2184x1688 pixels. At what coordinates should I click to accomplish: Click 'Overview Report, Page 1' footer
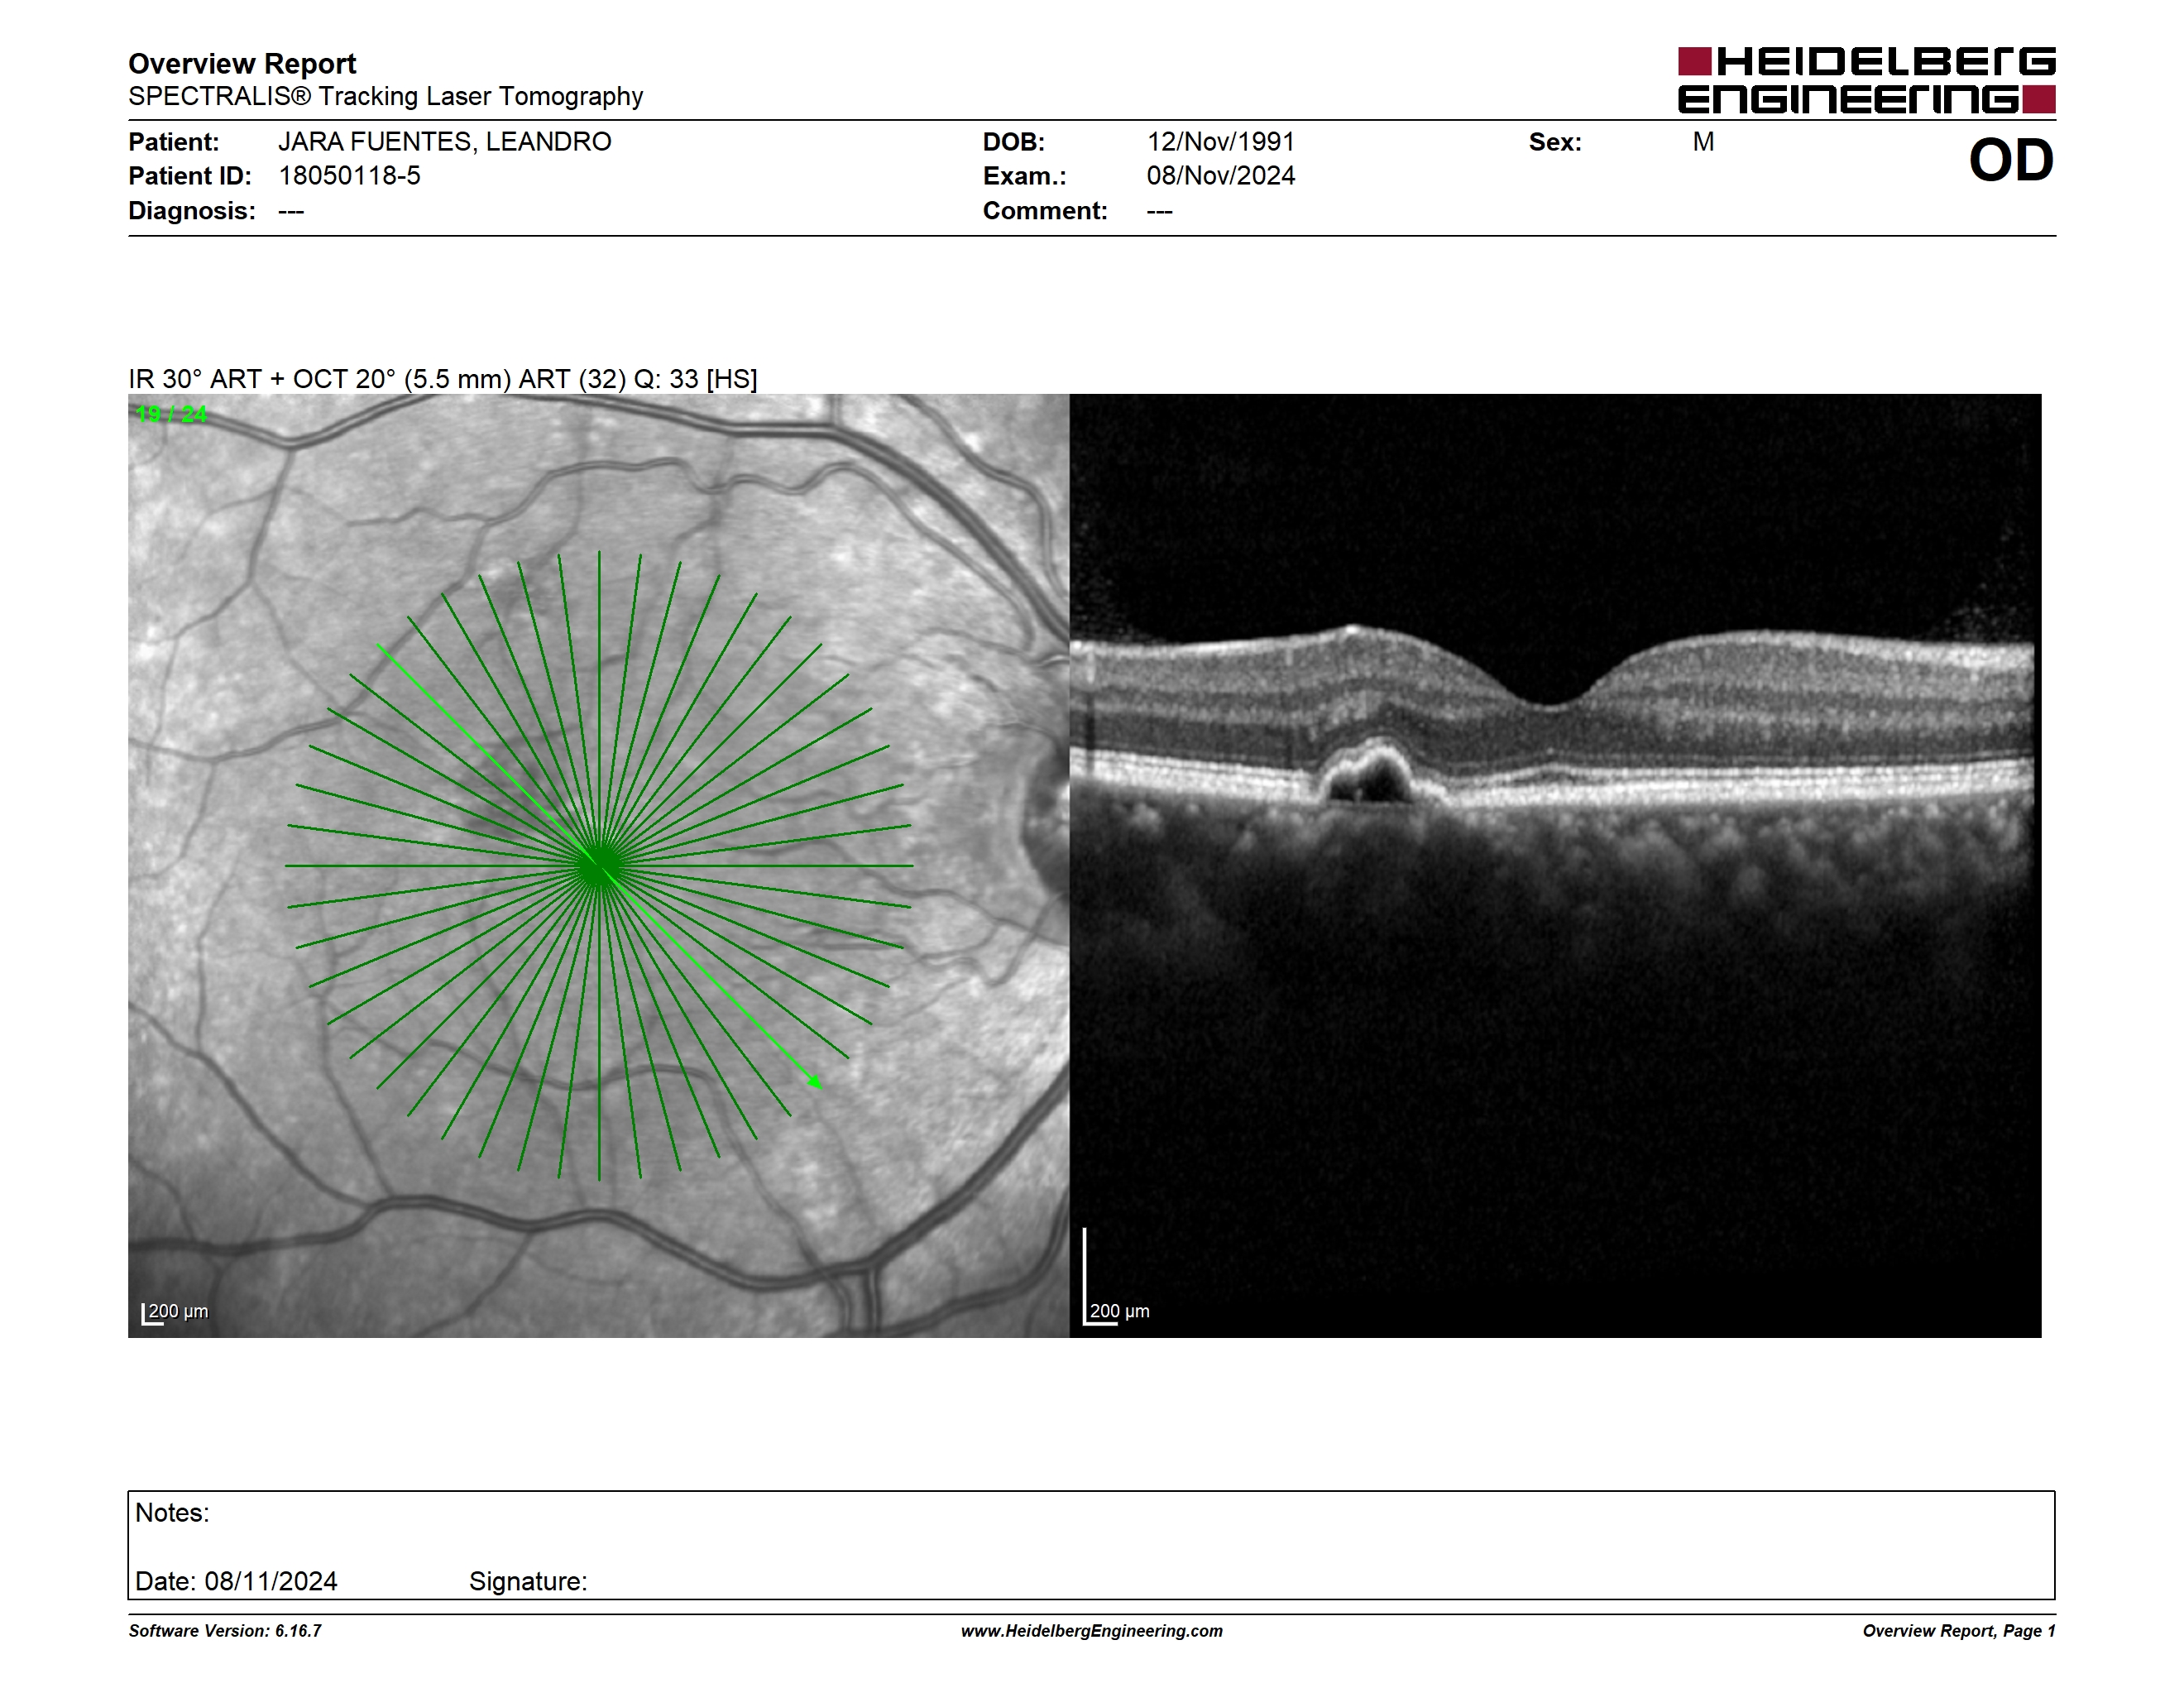pos(1959,1631)
